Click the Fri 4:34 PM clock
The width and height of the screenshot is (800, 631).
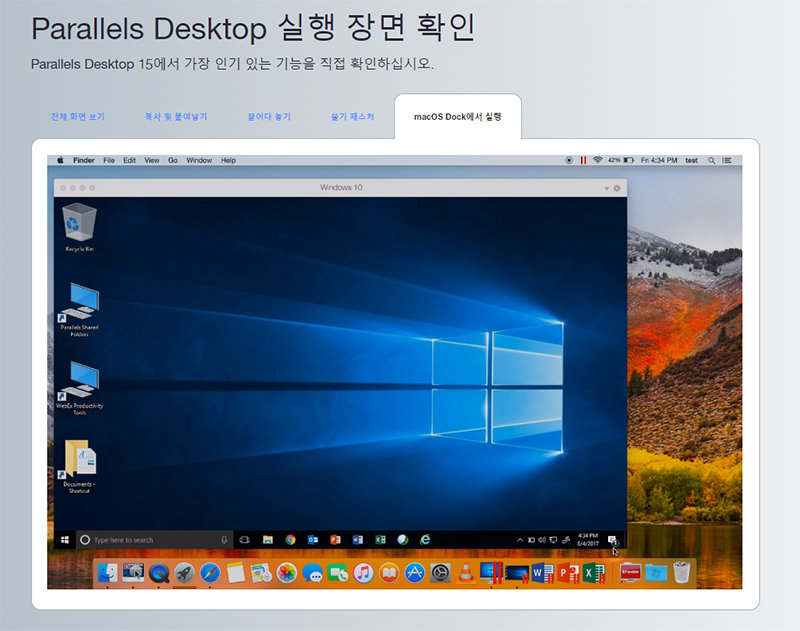coord(659,160)
